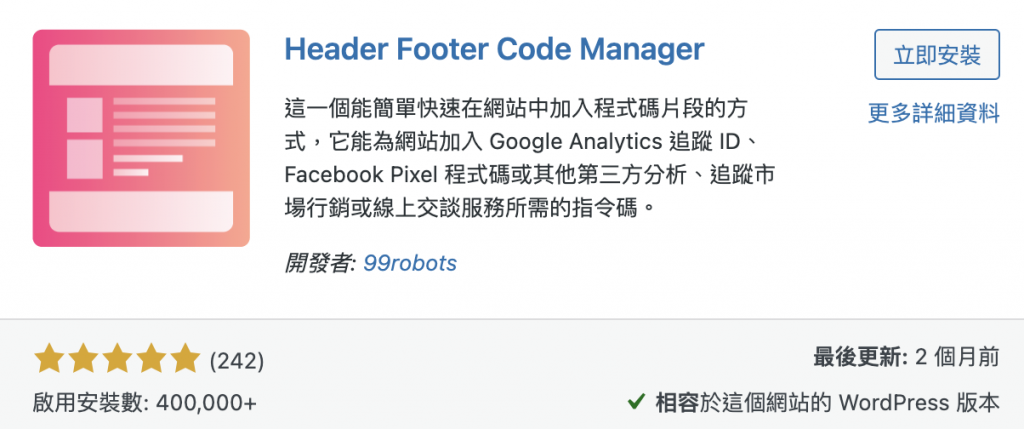Click the first gold rating star
The height and width of the screenshot is (429, 1024).
(48, 358)
